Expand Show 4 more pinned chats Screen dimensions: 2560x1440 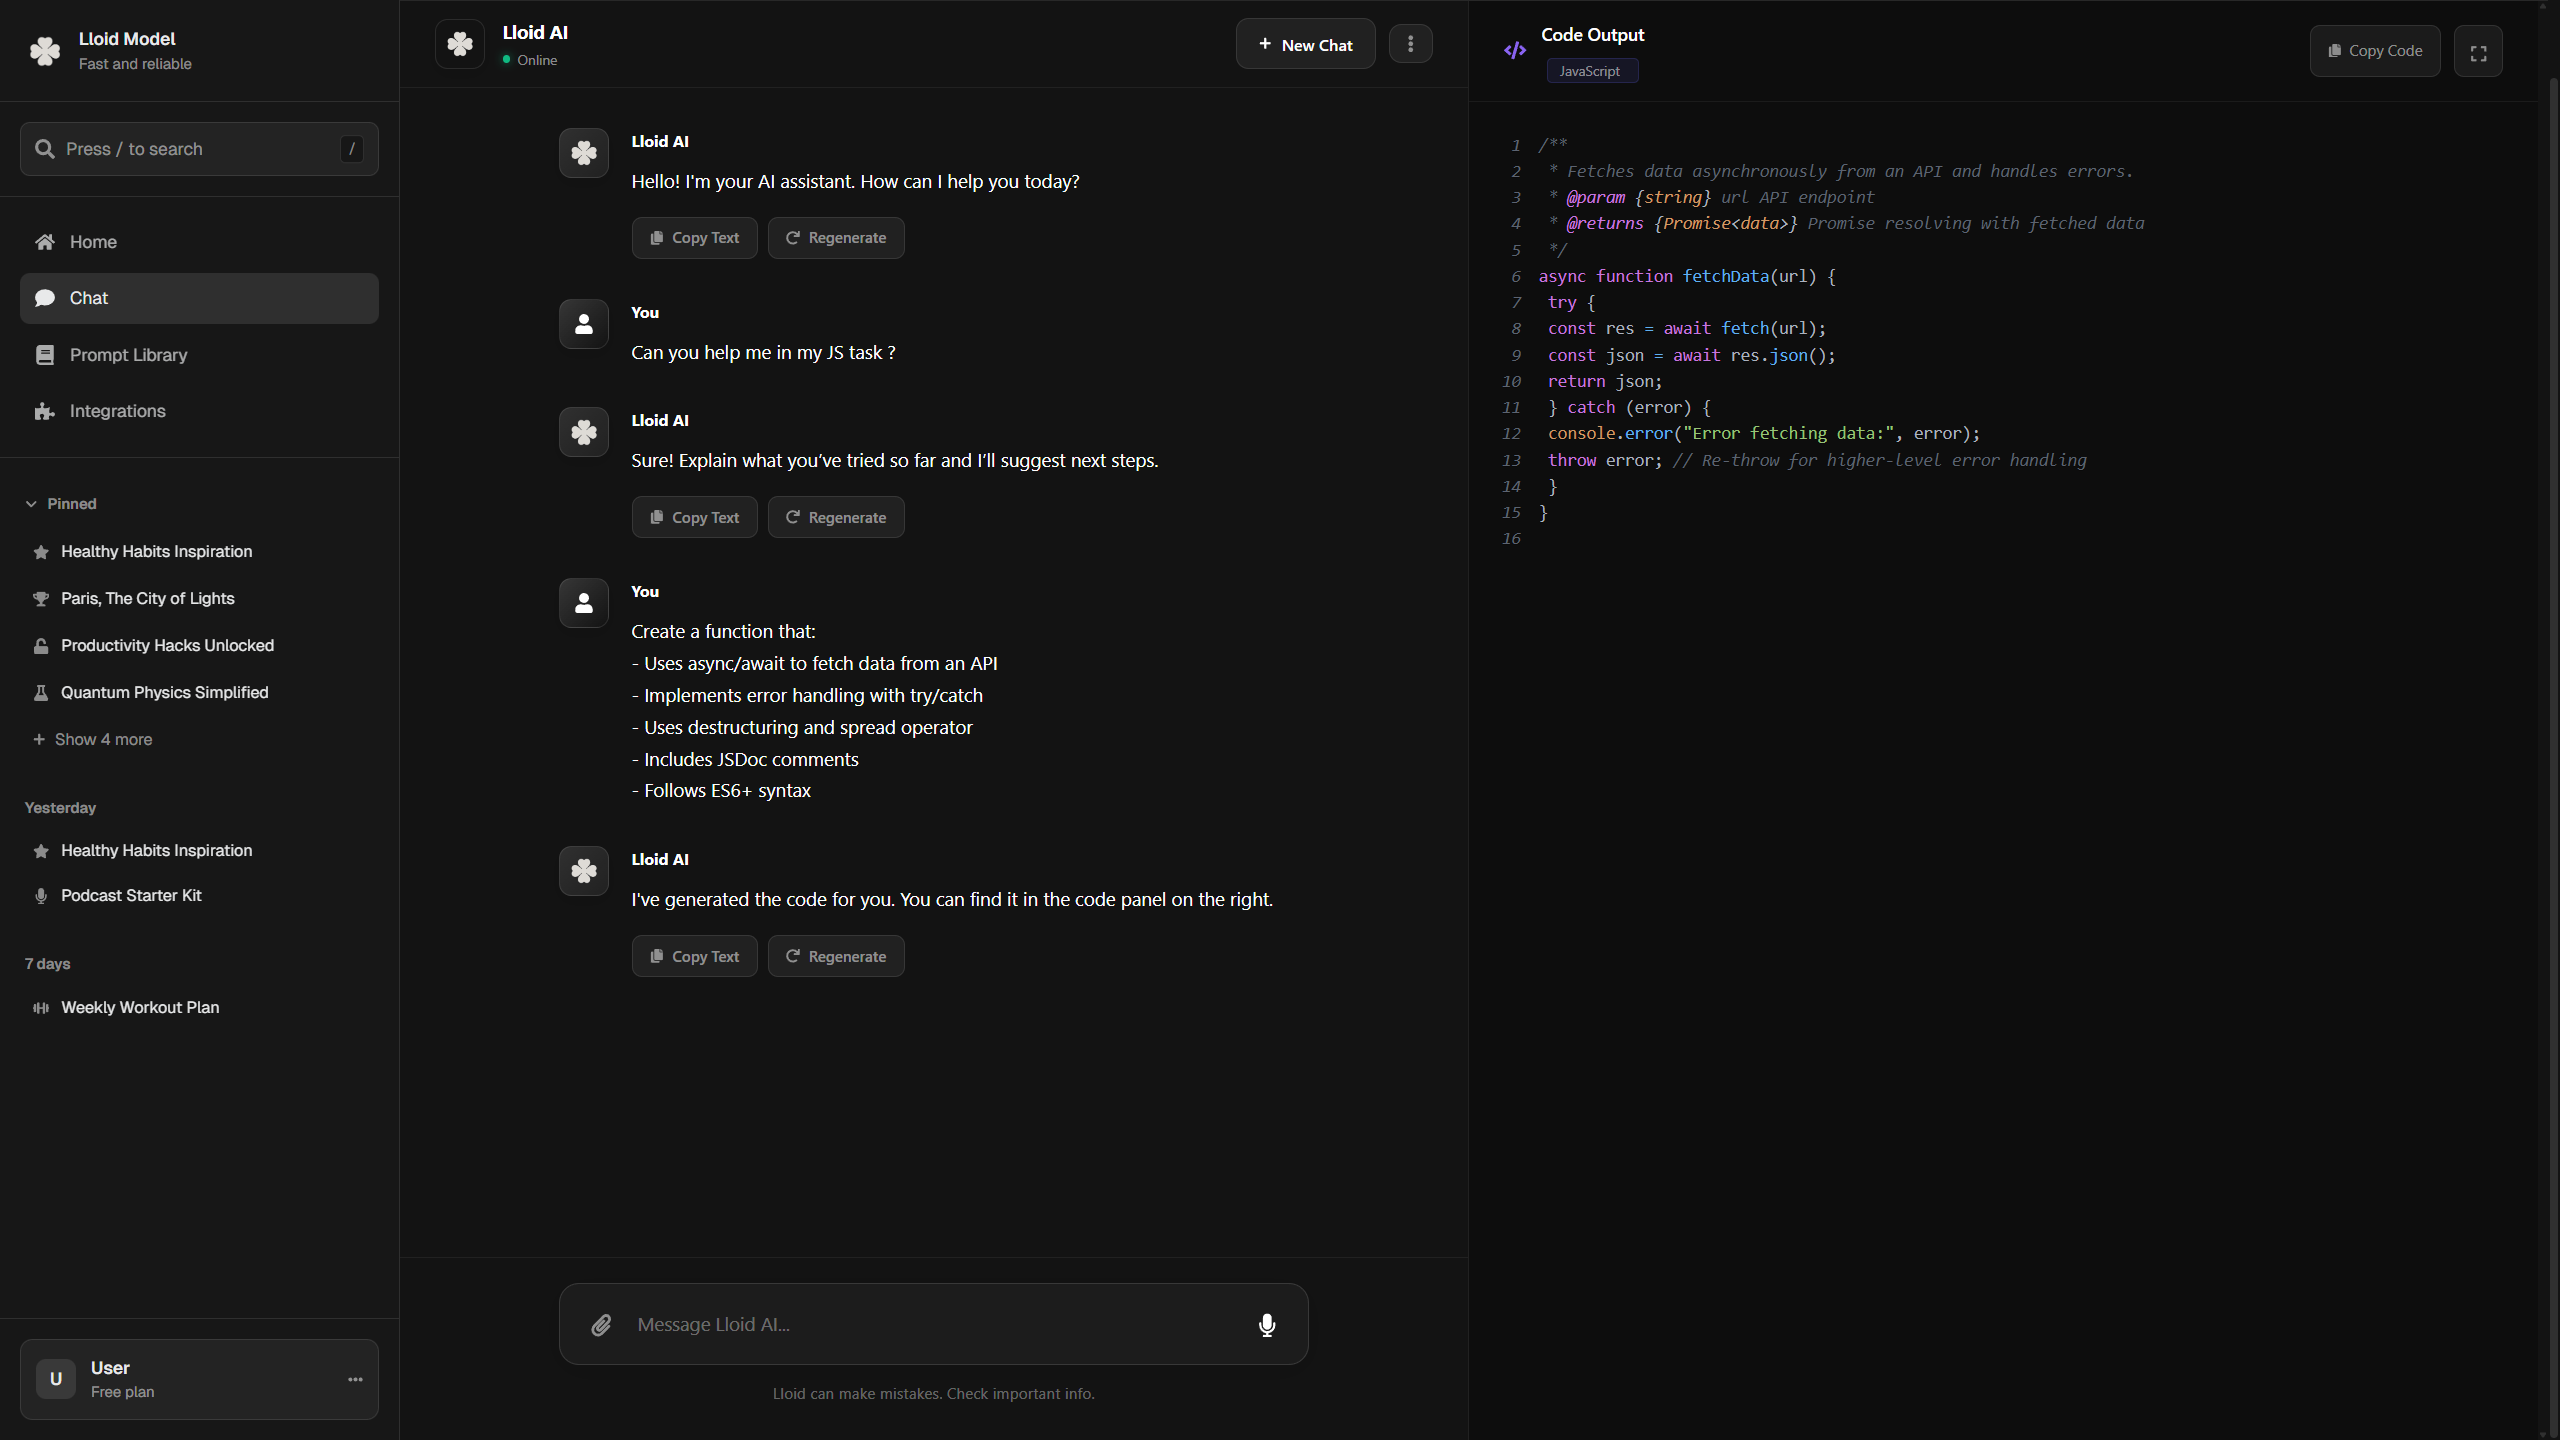[x=103, y=739]
